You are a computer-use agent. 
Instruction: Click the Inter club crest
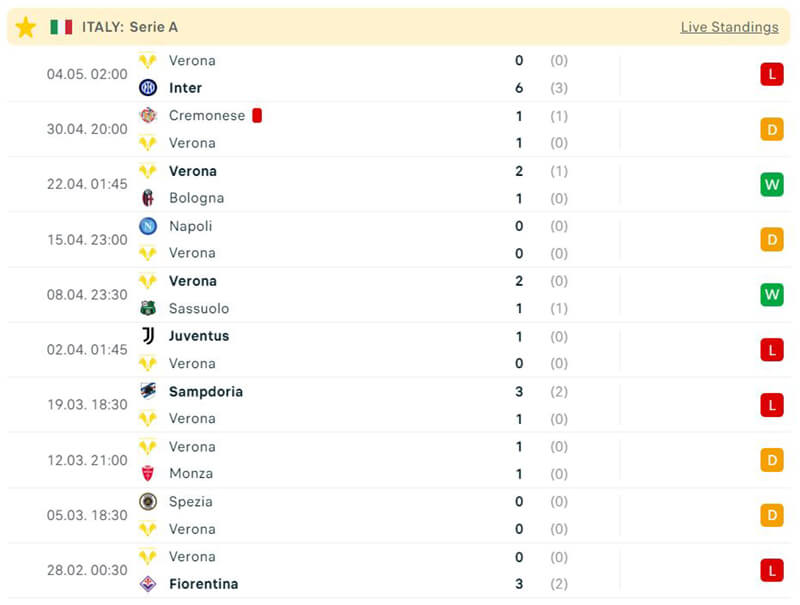click(148, 88)
